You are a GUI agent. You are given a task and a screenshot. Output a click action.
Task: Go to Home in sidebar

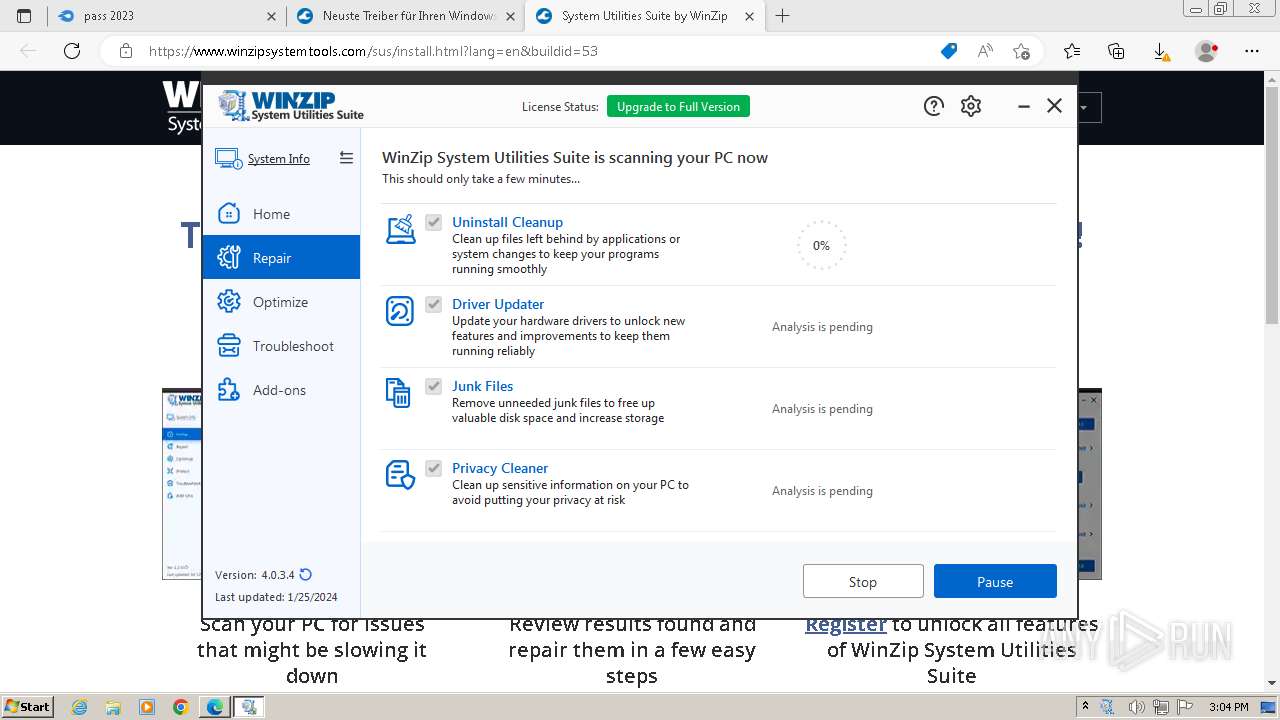click(x=281, y=214)
